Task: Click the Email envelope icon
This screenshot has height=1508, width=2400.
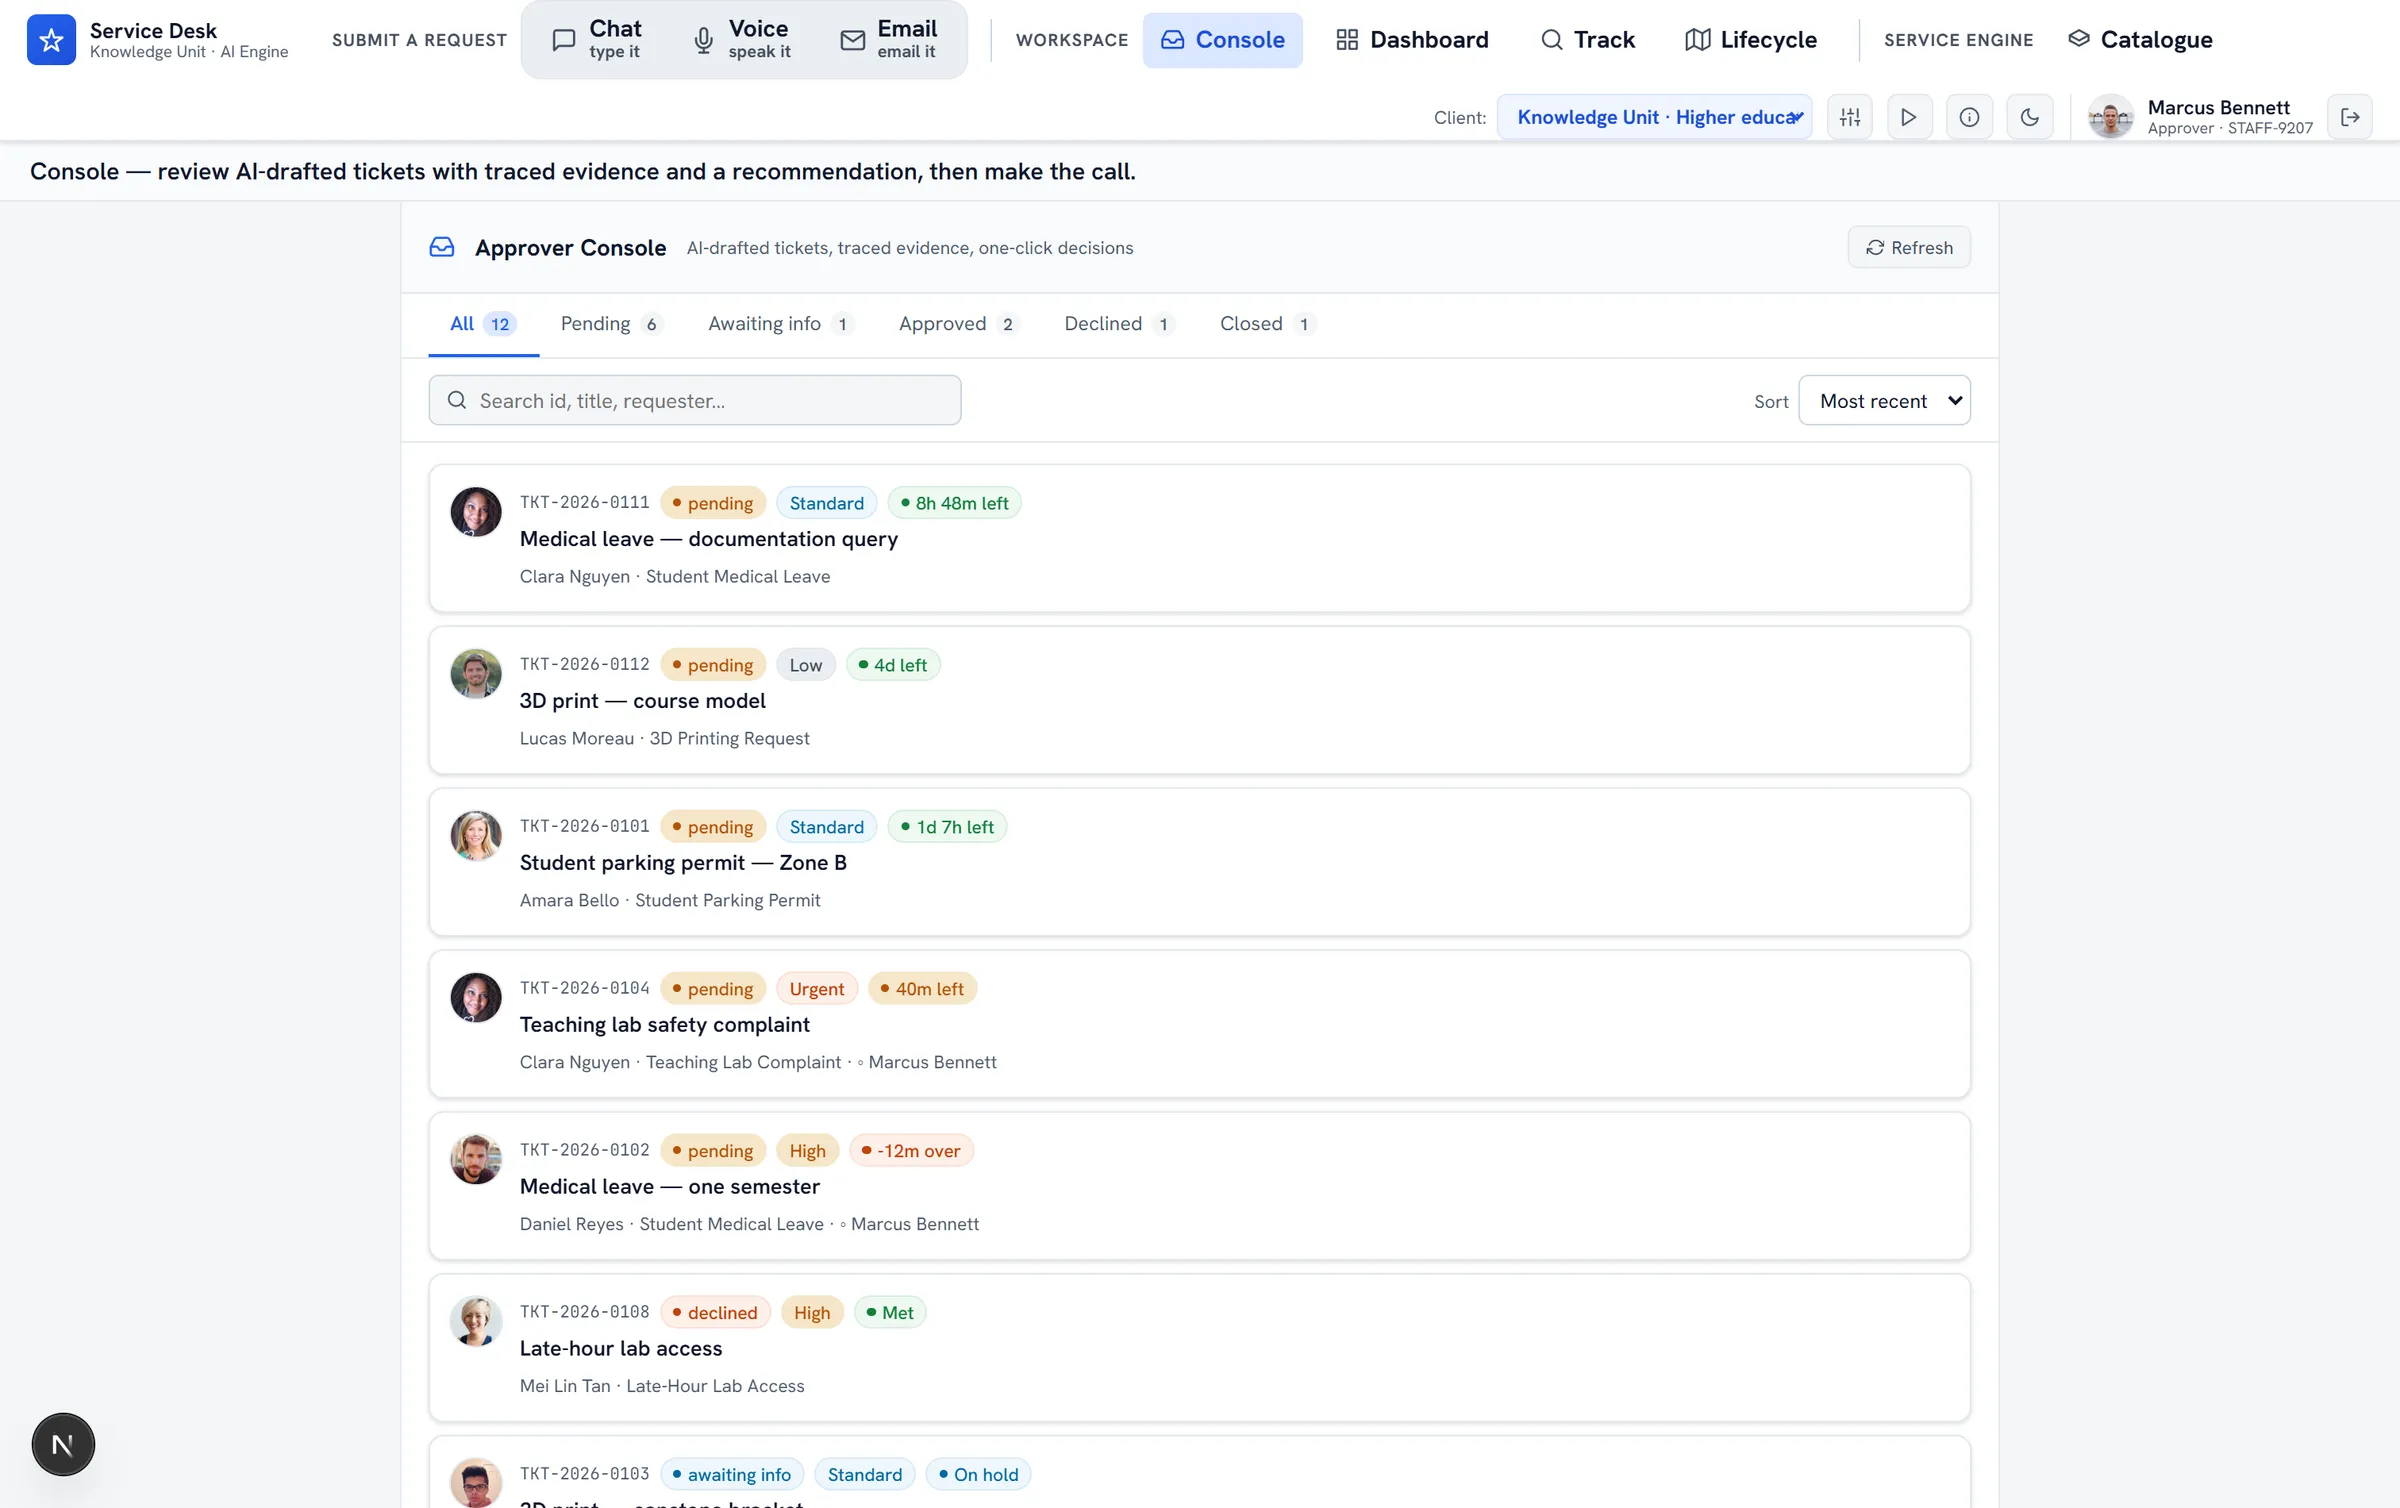Action: click(x=853, y=40)
